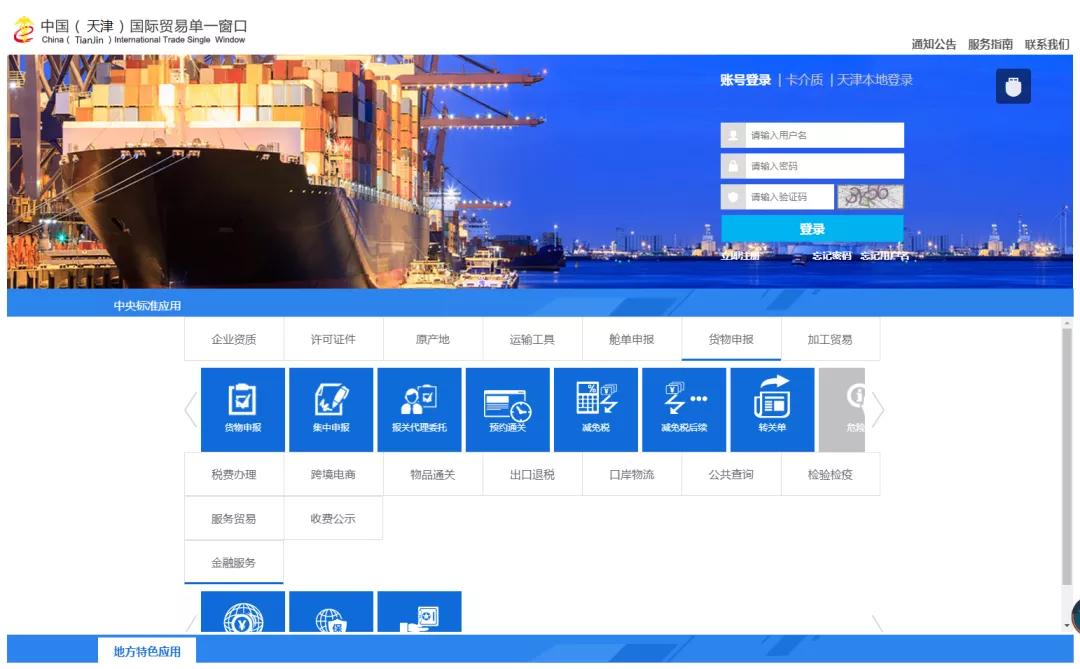Select the 企业资质 category tab
The width and height of the screenshot is (1080, 669).
233,339
